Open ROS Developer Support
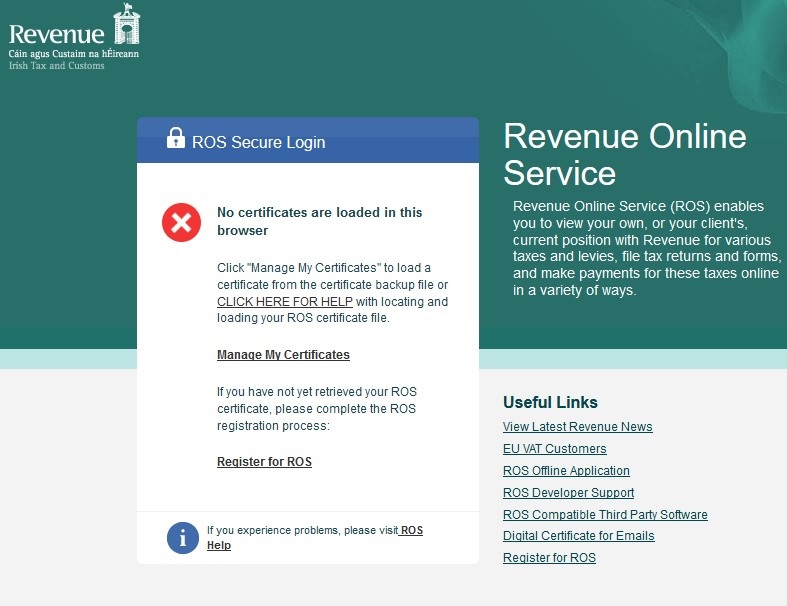Image resolution: width=787 pixels, height=606 pixels. [x=568, y=493]
